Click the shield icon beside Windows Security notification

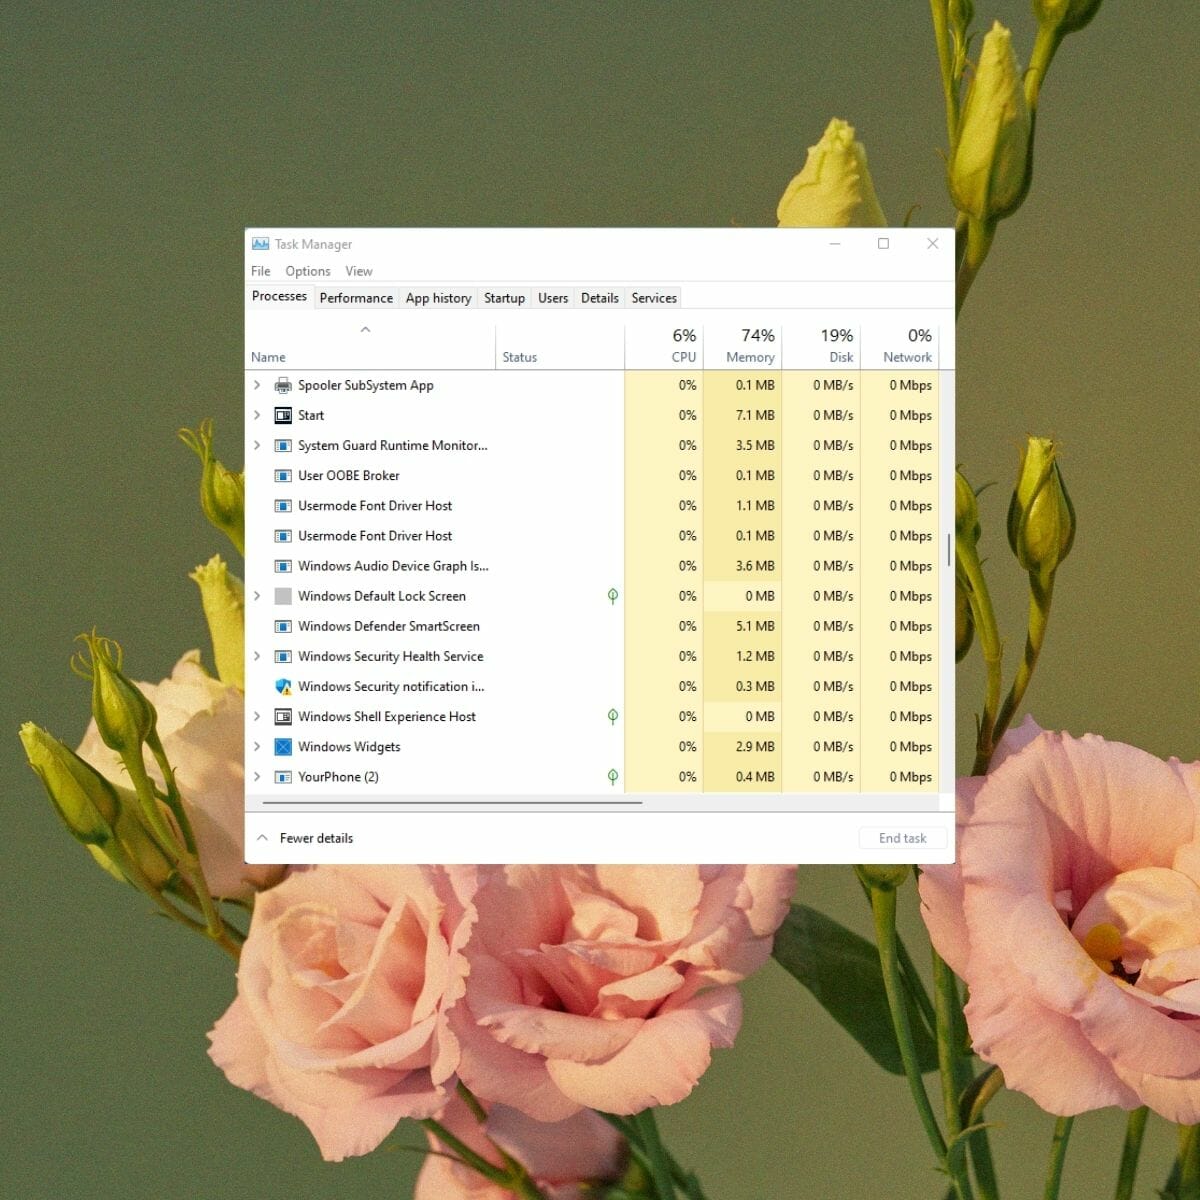[x=283, y=687]
